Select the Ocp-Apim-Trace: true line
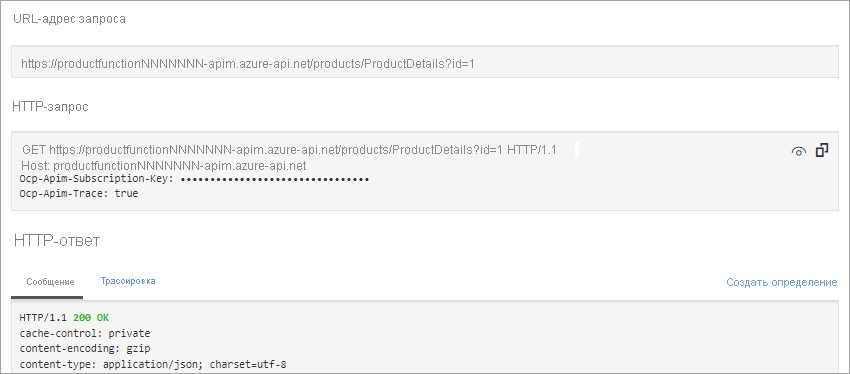 coord(79,194)
